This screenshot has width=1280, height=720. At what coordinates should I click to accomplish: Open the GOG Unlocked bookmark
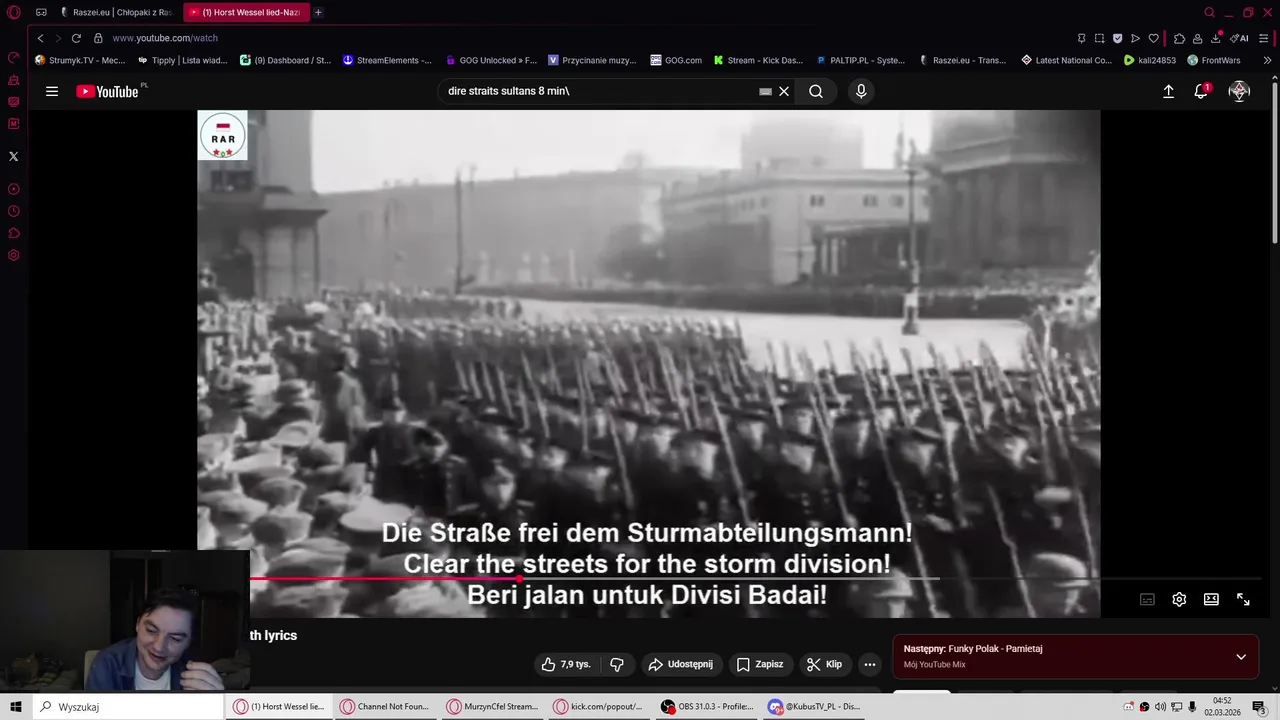pyautogui.click(x=491, y=60)
